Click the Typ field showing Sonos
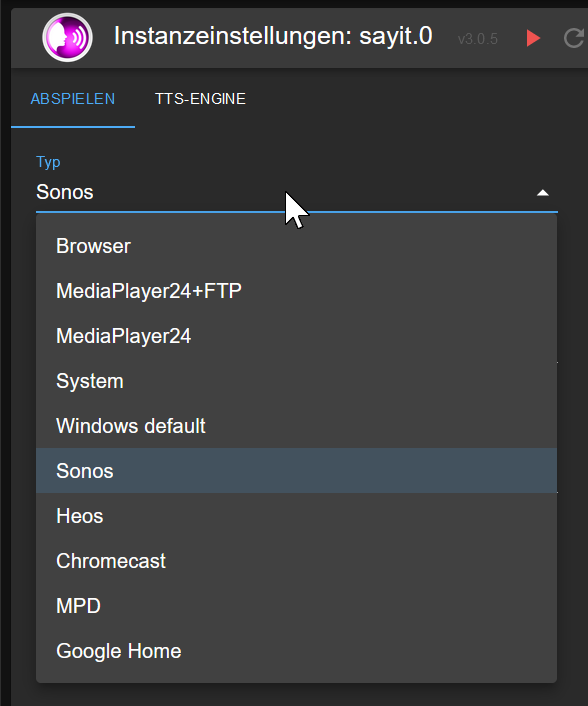588x706 pixels. [297, 192]
